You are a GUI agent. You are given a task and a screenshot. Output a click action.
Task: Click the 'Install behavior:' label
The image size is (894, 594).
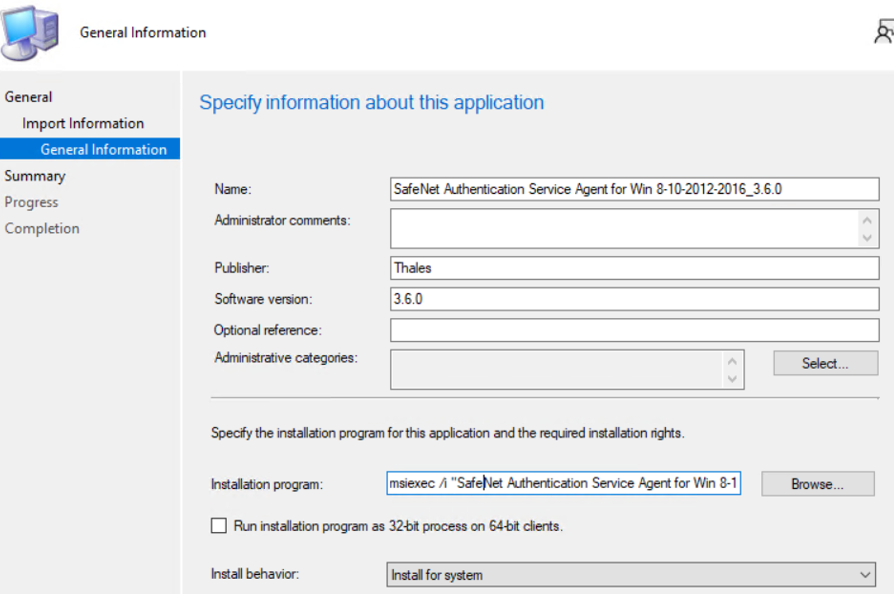[x=255, y=573]
